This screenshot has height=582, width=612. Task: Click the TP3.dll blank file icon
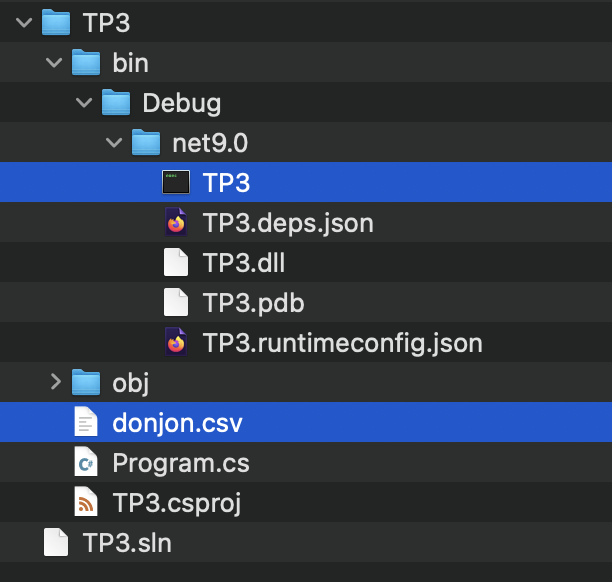tap(176, 262)
